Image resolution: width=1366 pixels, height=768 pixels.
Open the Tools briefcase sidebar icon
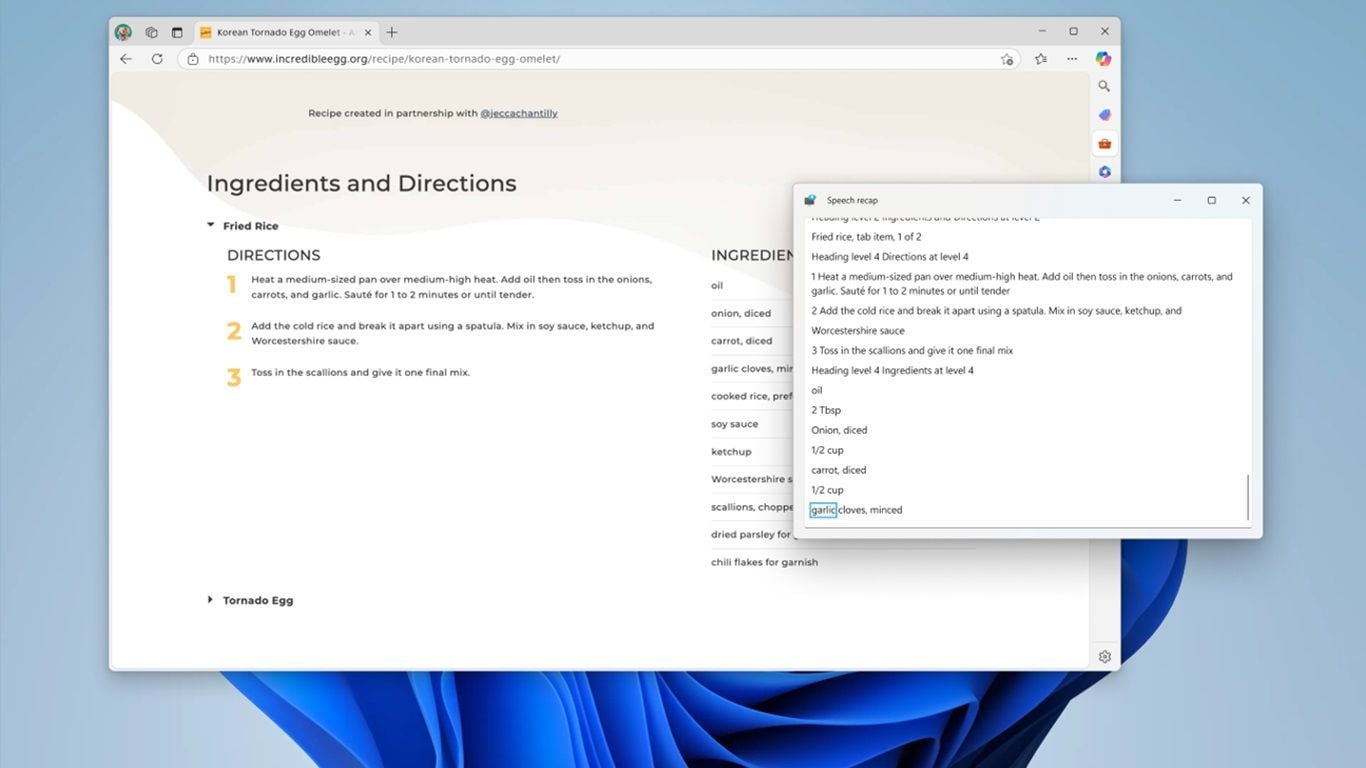[x=1104, y=144]
